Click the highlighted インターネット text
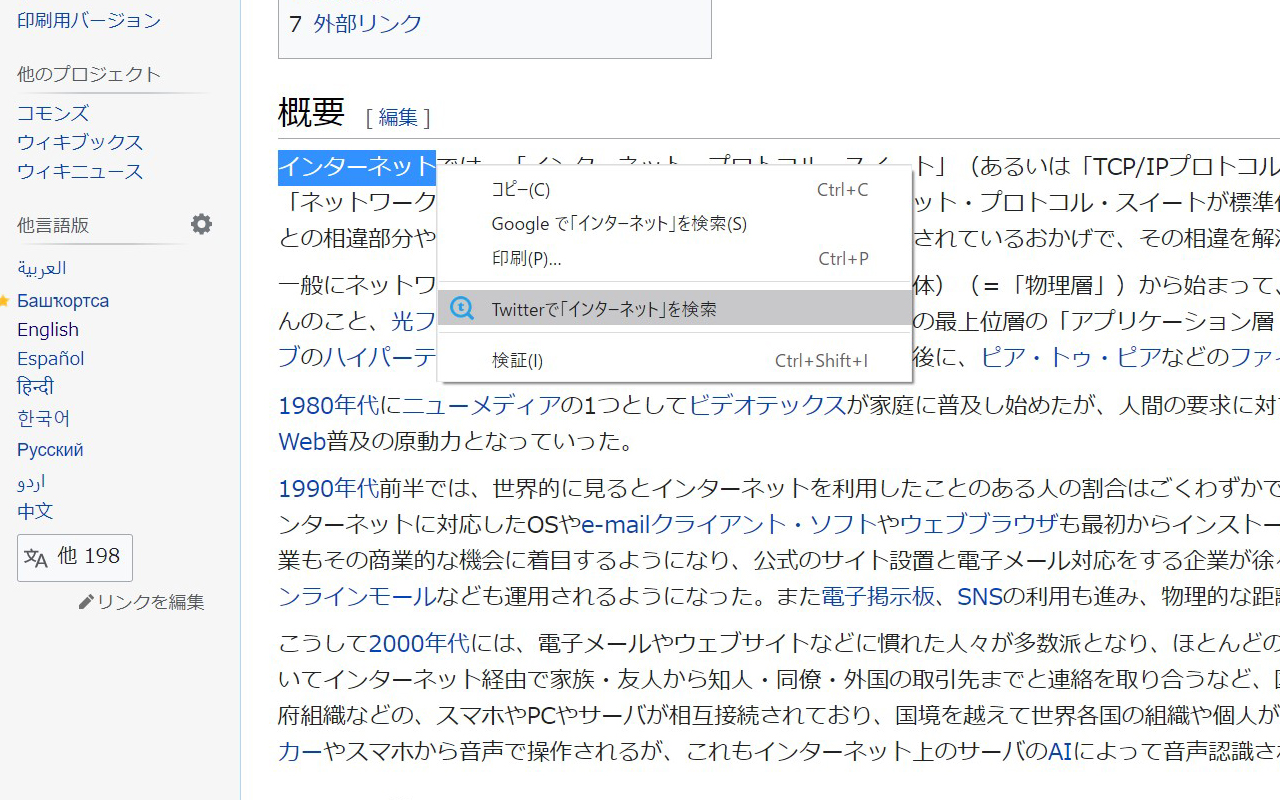The height and width of the screenshot is (800, 1280). 357,166
